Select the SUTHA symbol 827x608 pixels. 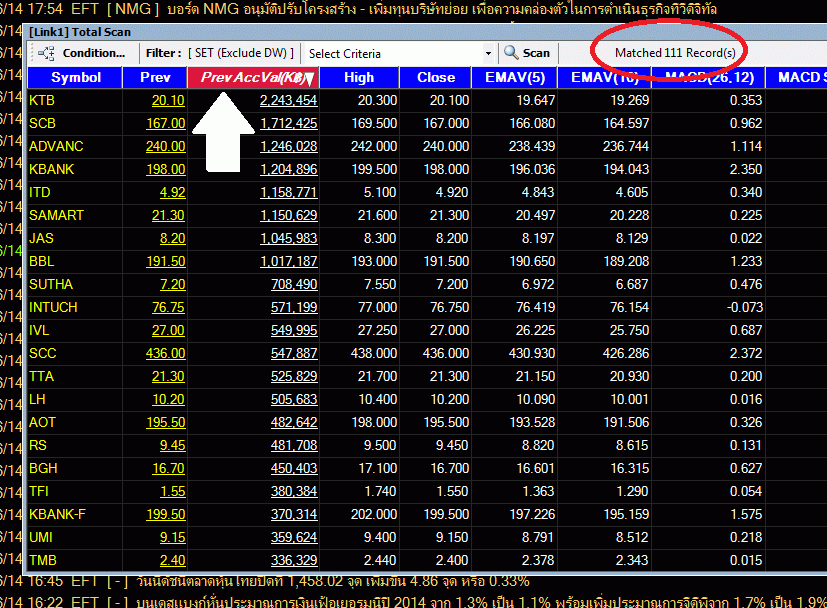click(51, 284)
